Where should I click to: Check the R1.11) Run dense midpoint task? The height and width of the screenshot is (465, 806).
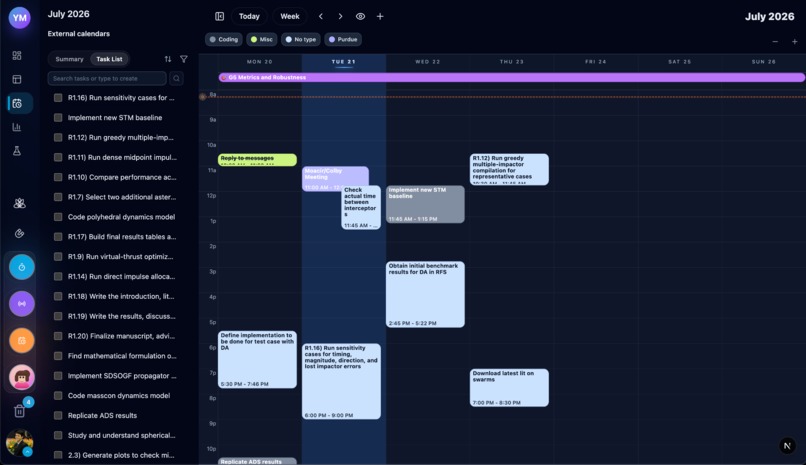tap(58, 157)
